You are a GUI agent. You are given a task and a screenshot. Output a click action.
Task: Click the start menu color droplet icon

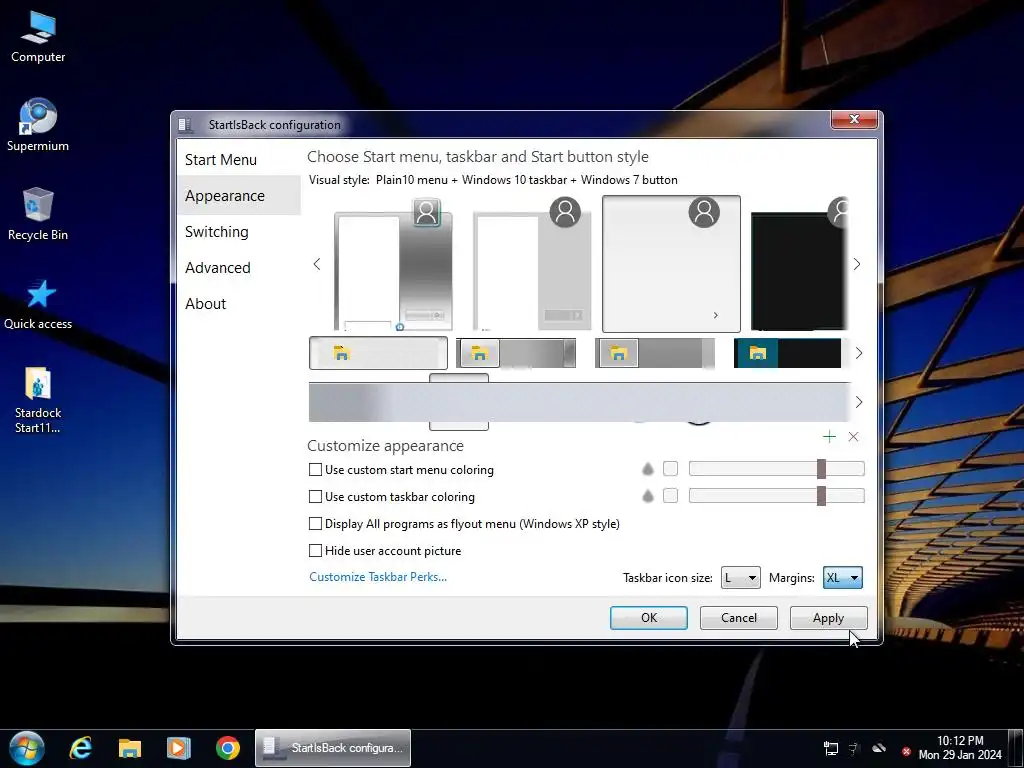647,469
